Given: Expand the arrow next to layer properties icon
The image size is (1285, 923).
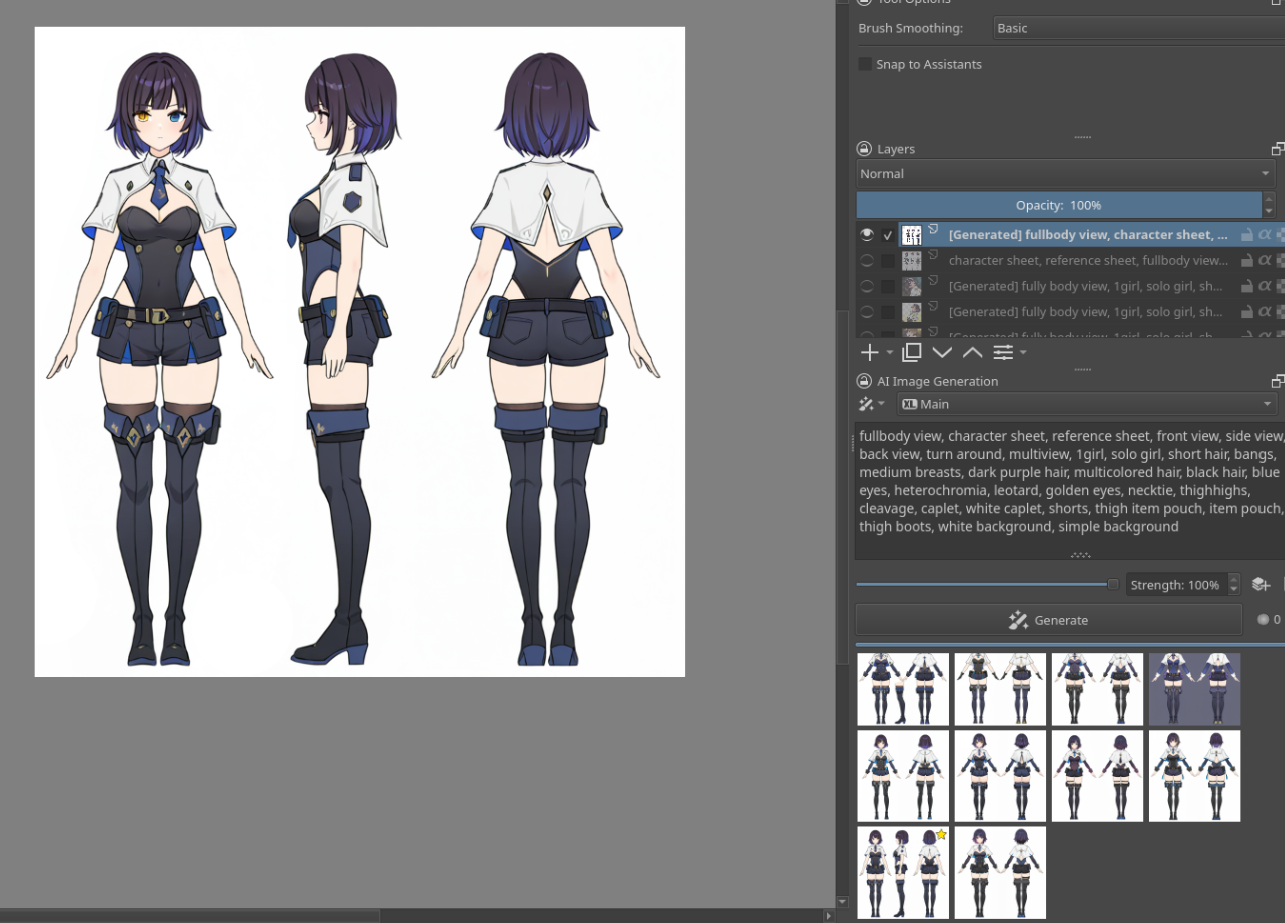Looking at the screenshot, I should coord(1023,353).
